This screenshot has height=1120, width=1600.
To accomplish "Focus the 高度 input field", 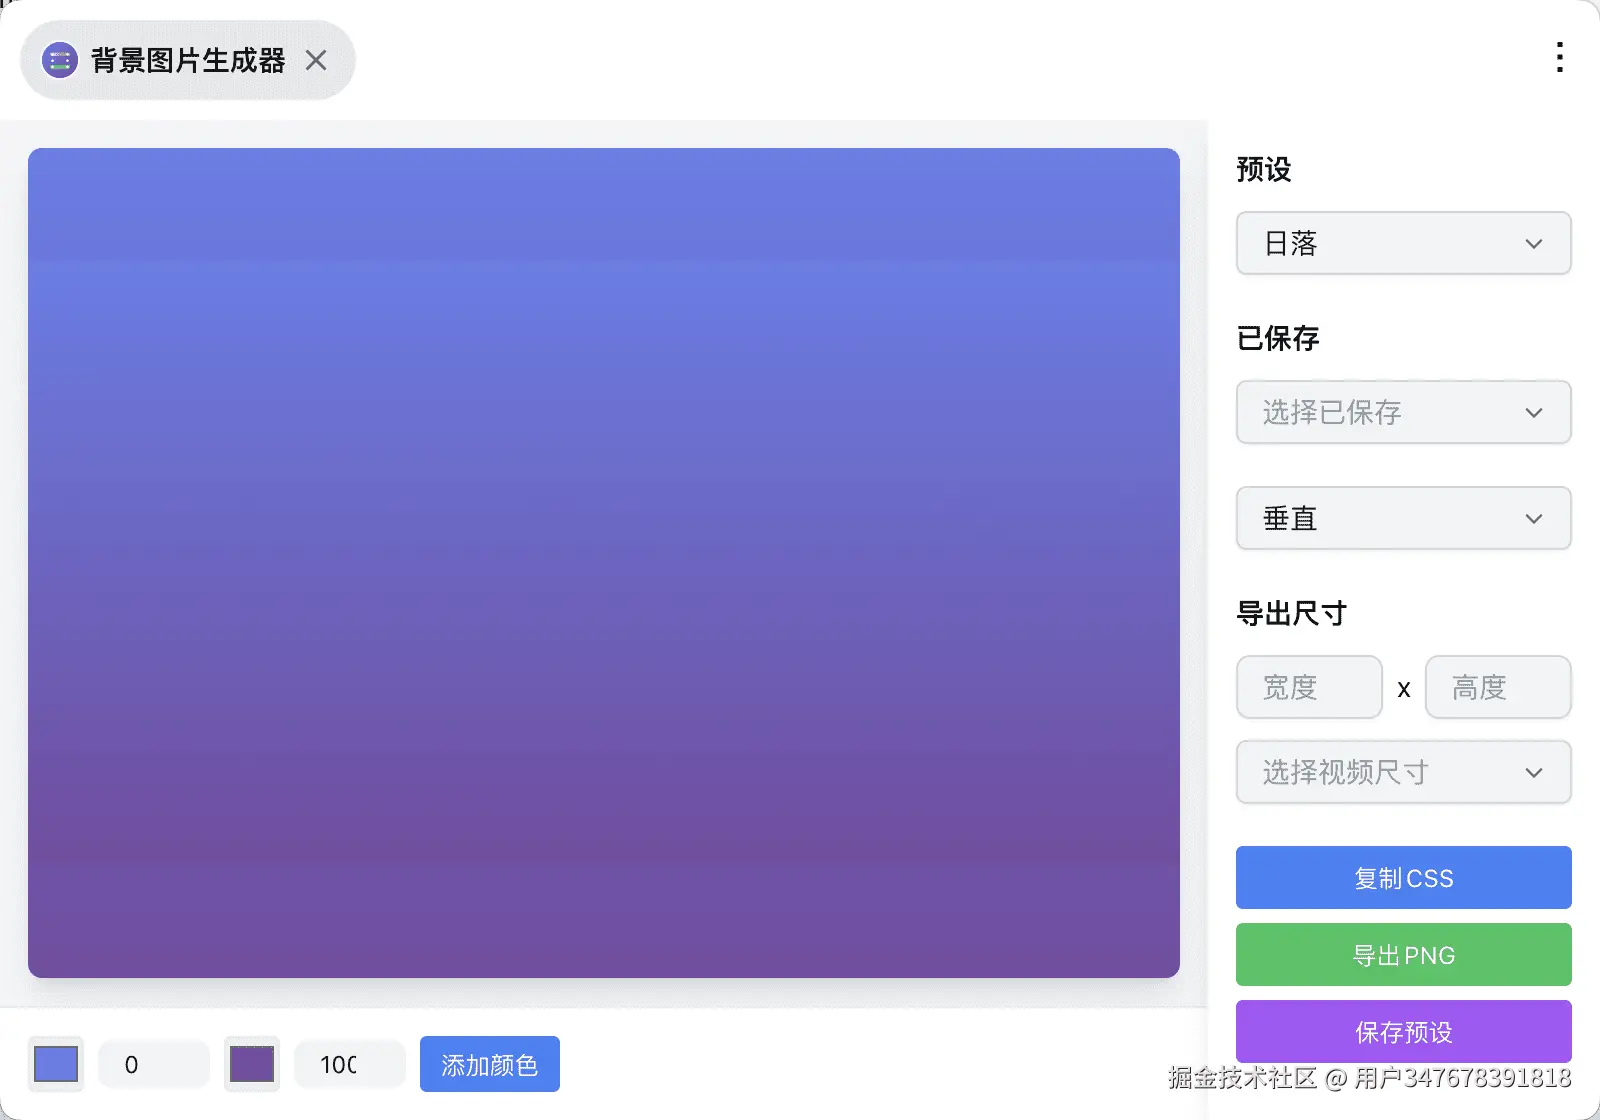I will [1498, 687].
